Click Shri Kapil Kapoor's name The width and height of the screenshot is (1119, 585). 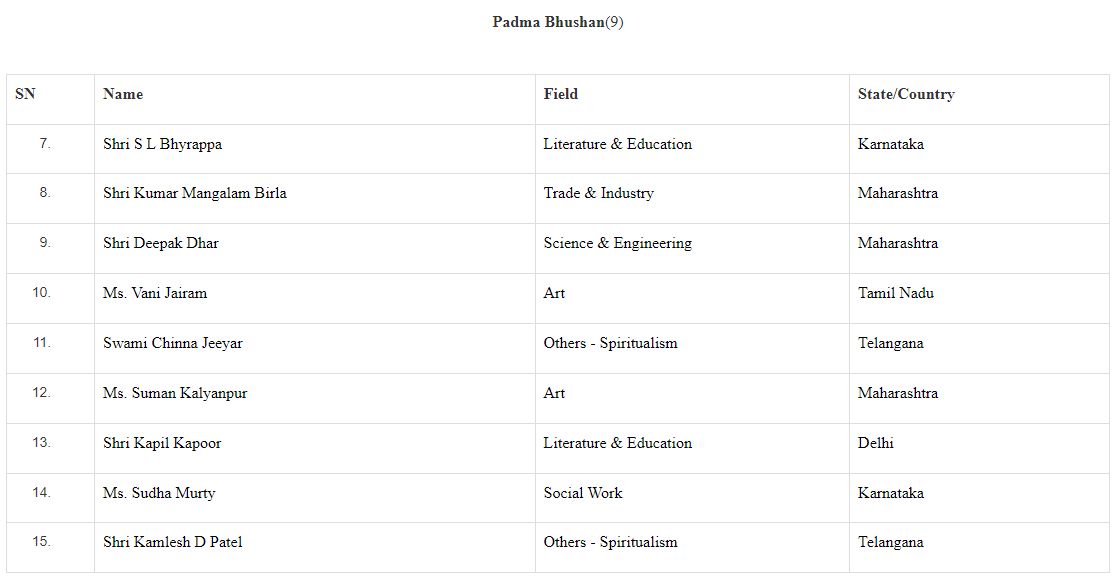pyautogui.click(x=162, y=443)
